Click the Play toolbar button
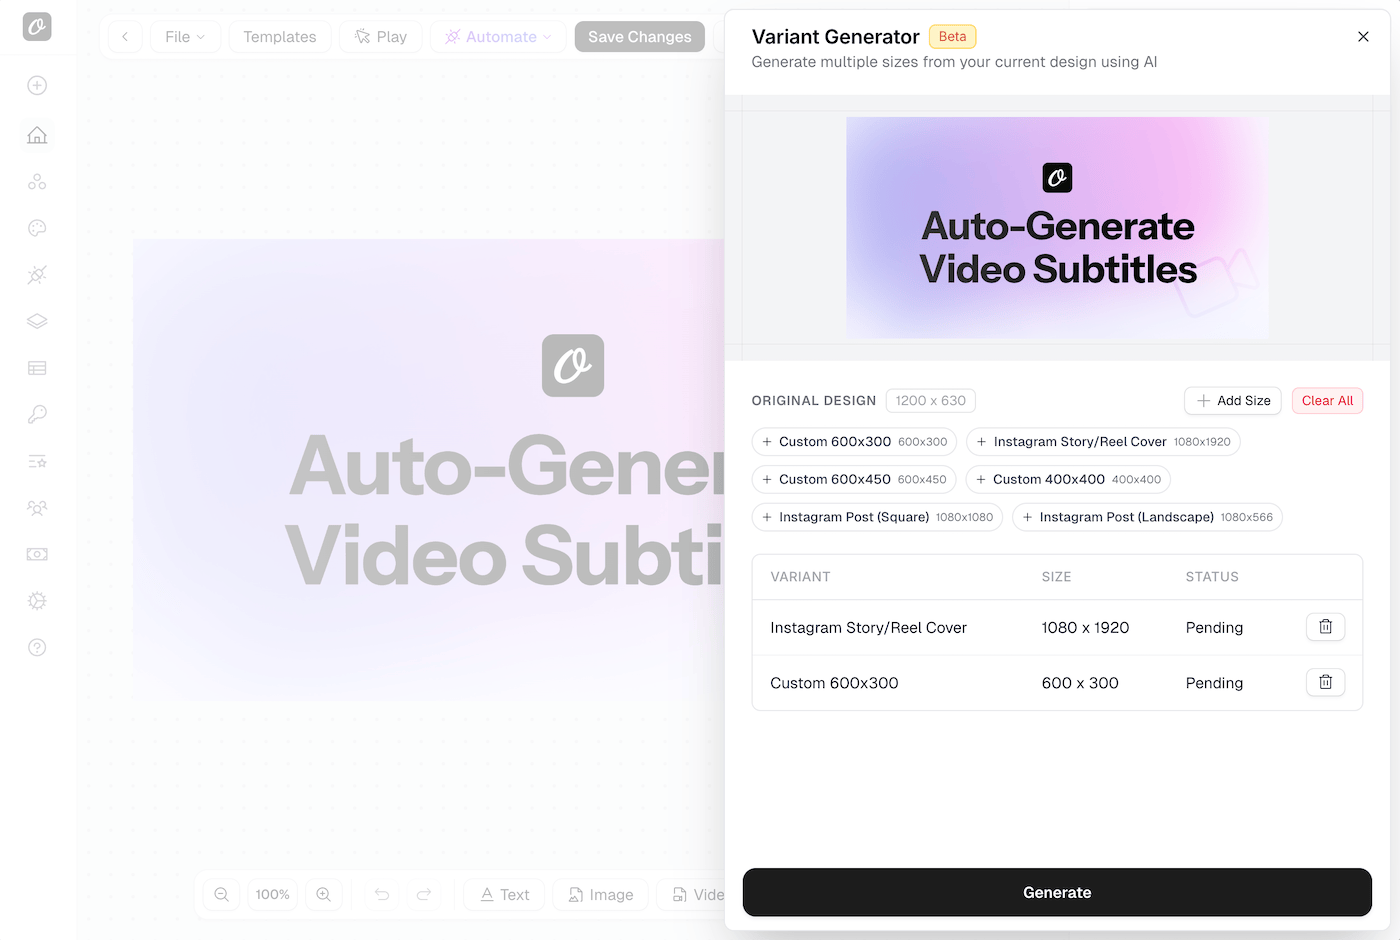 [x=381, y=37]
